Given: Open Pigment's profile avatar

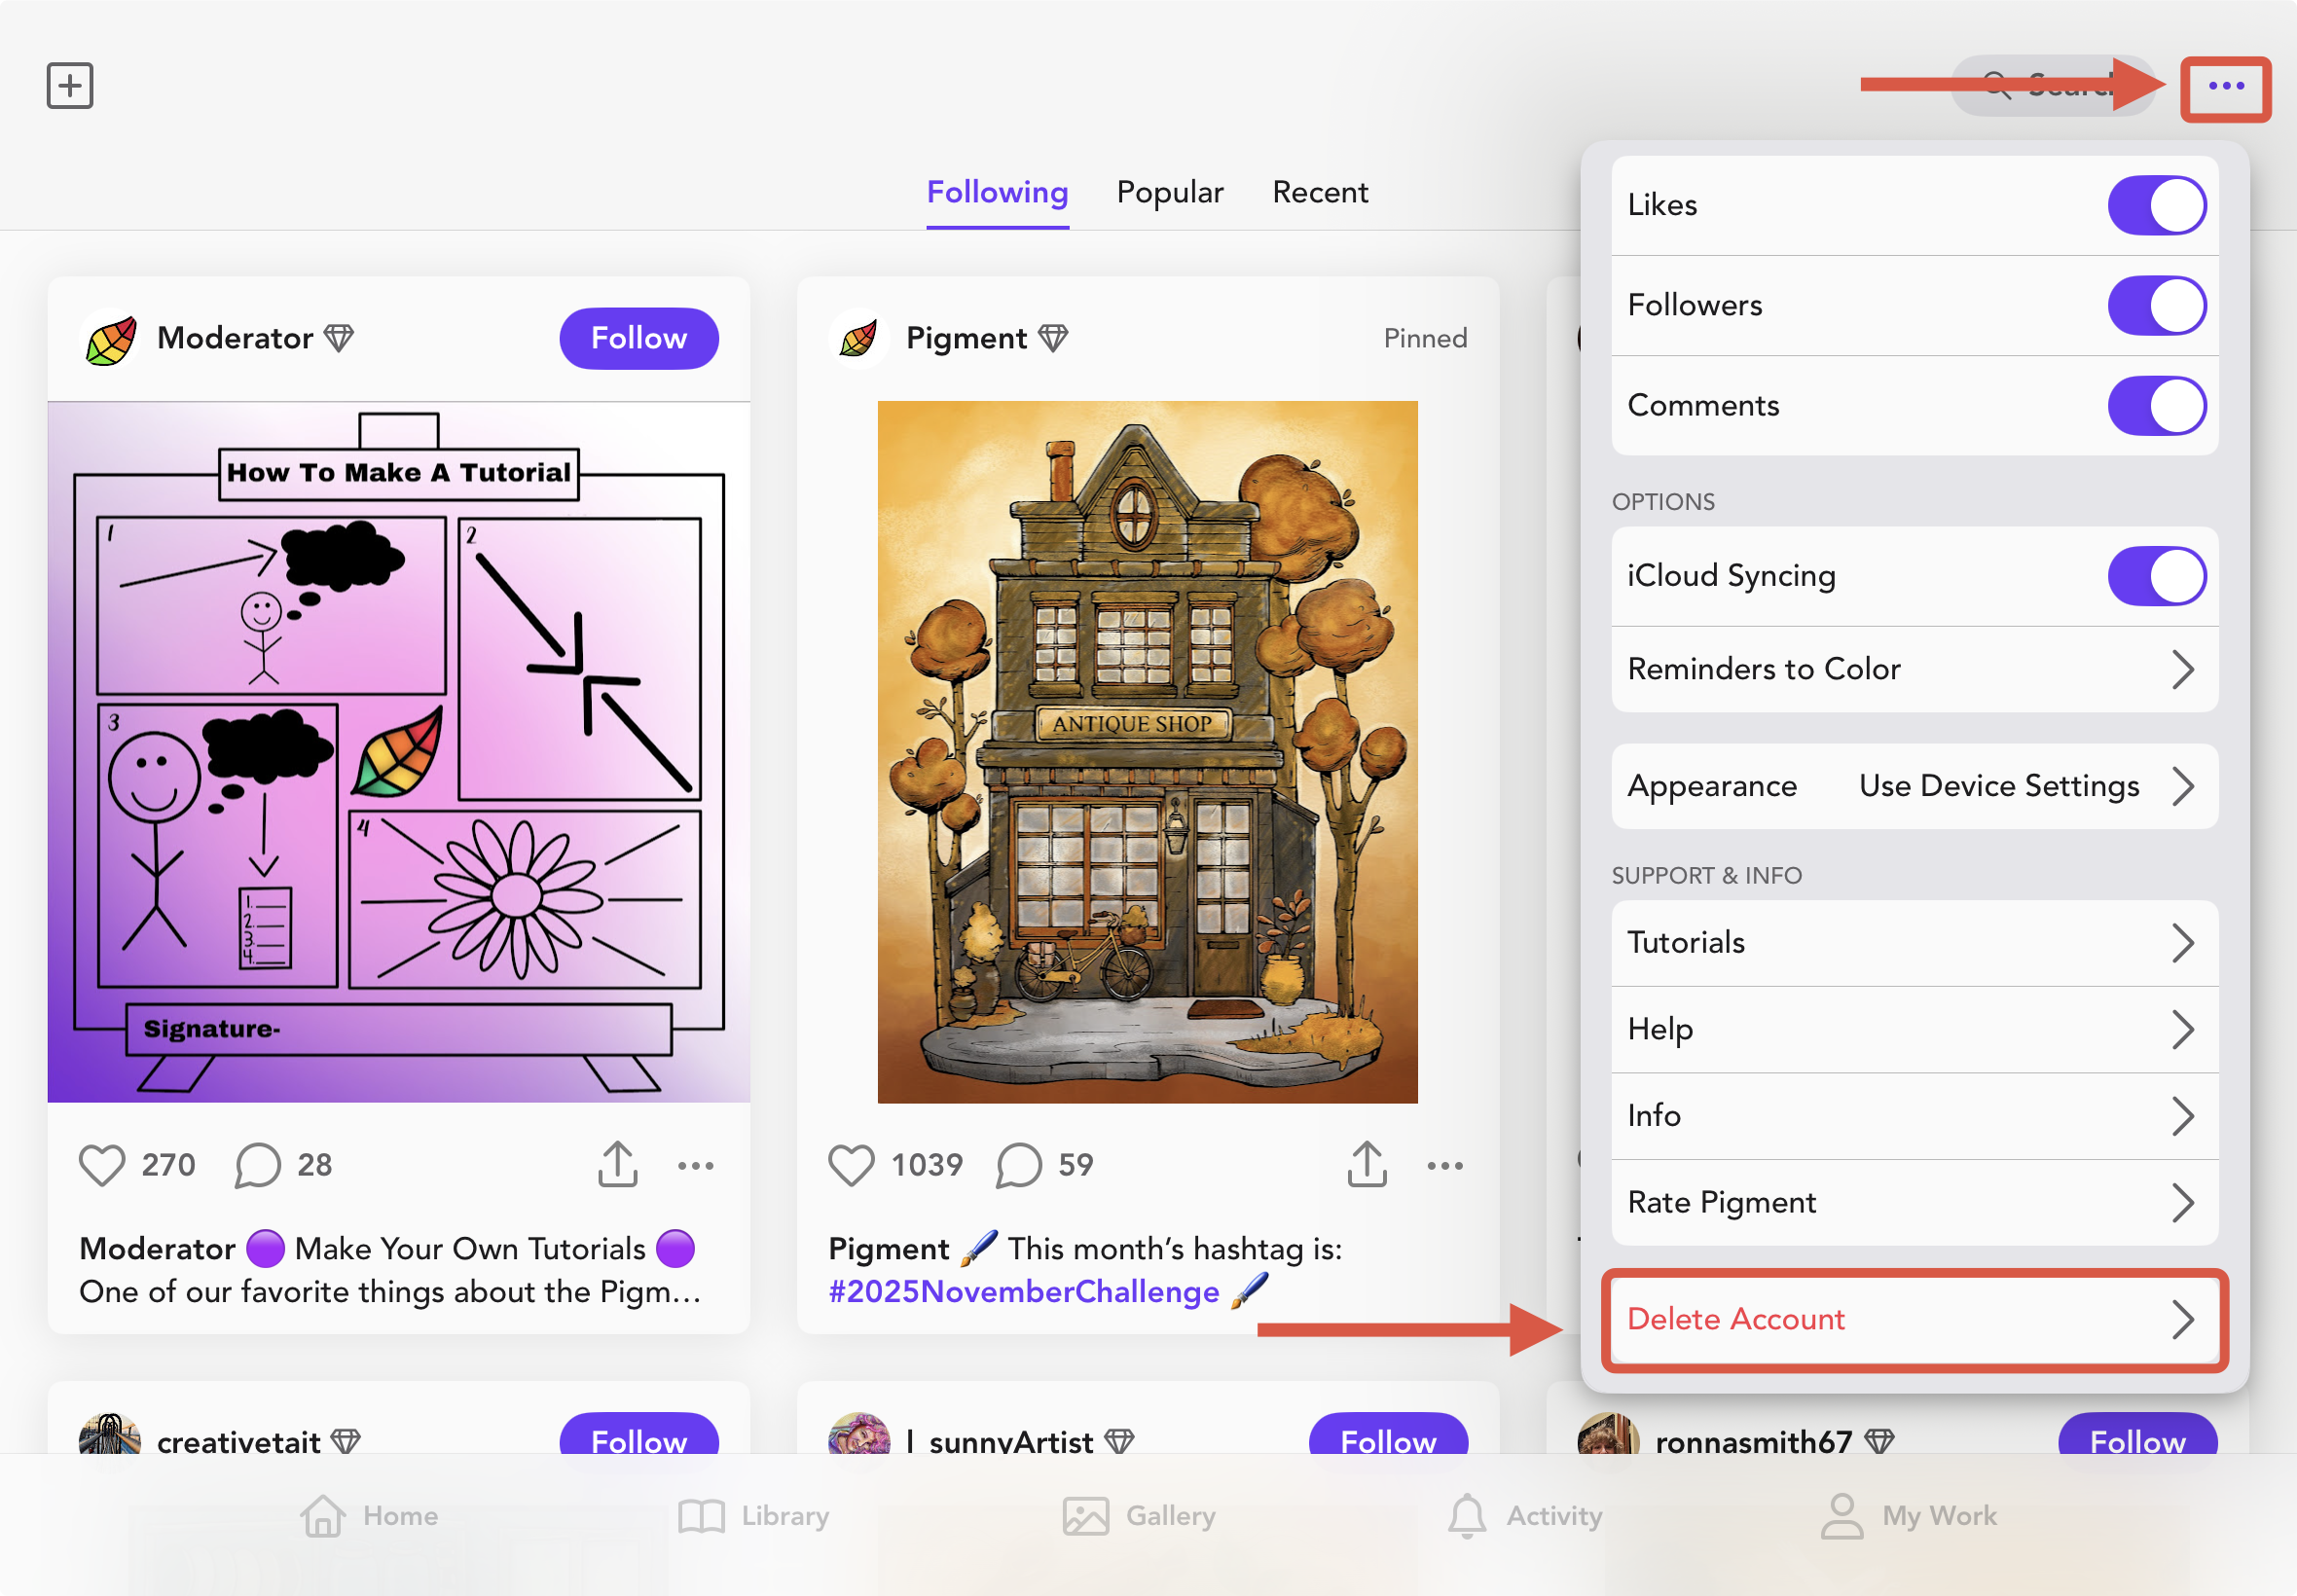Looking at the screenshot, I should [x=859, y=339].
